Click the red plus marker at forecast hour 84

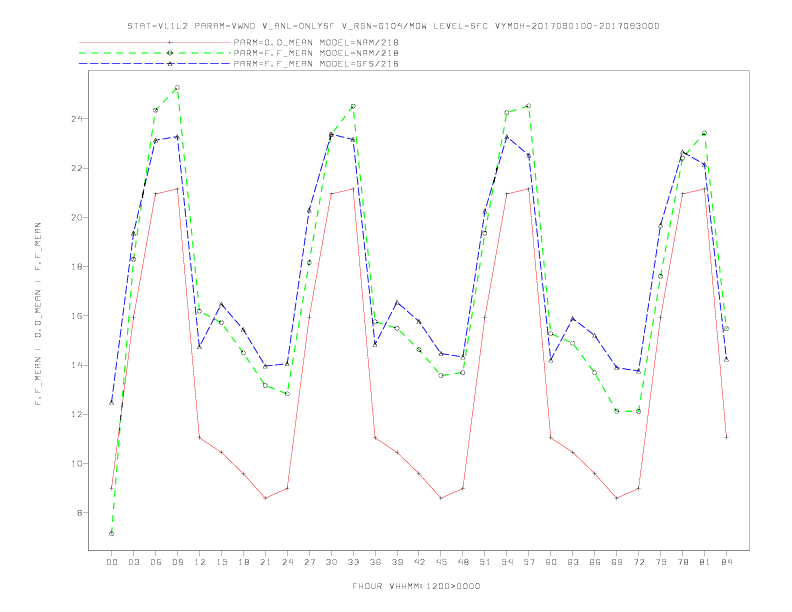click(x=726, y=437)
